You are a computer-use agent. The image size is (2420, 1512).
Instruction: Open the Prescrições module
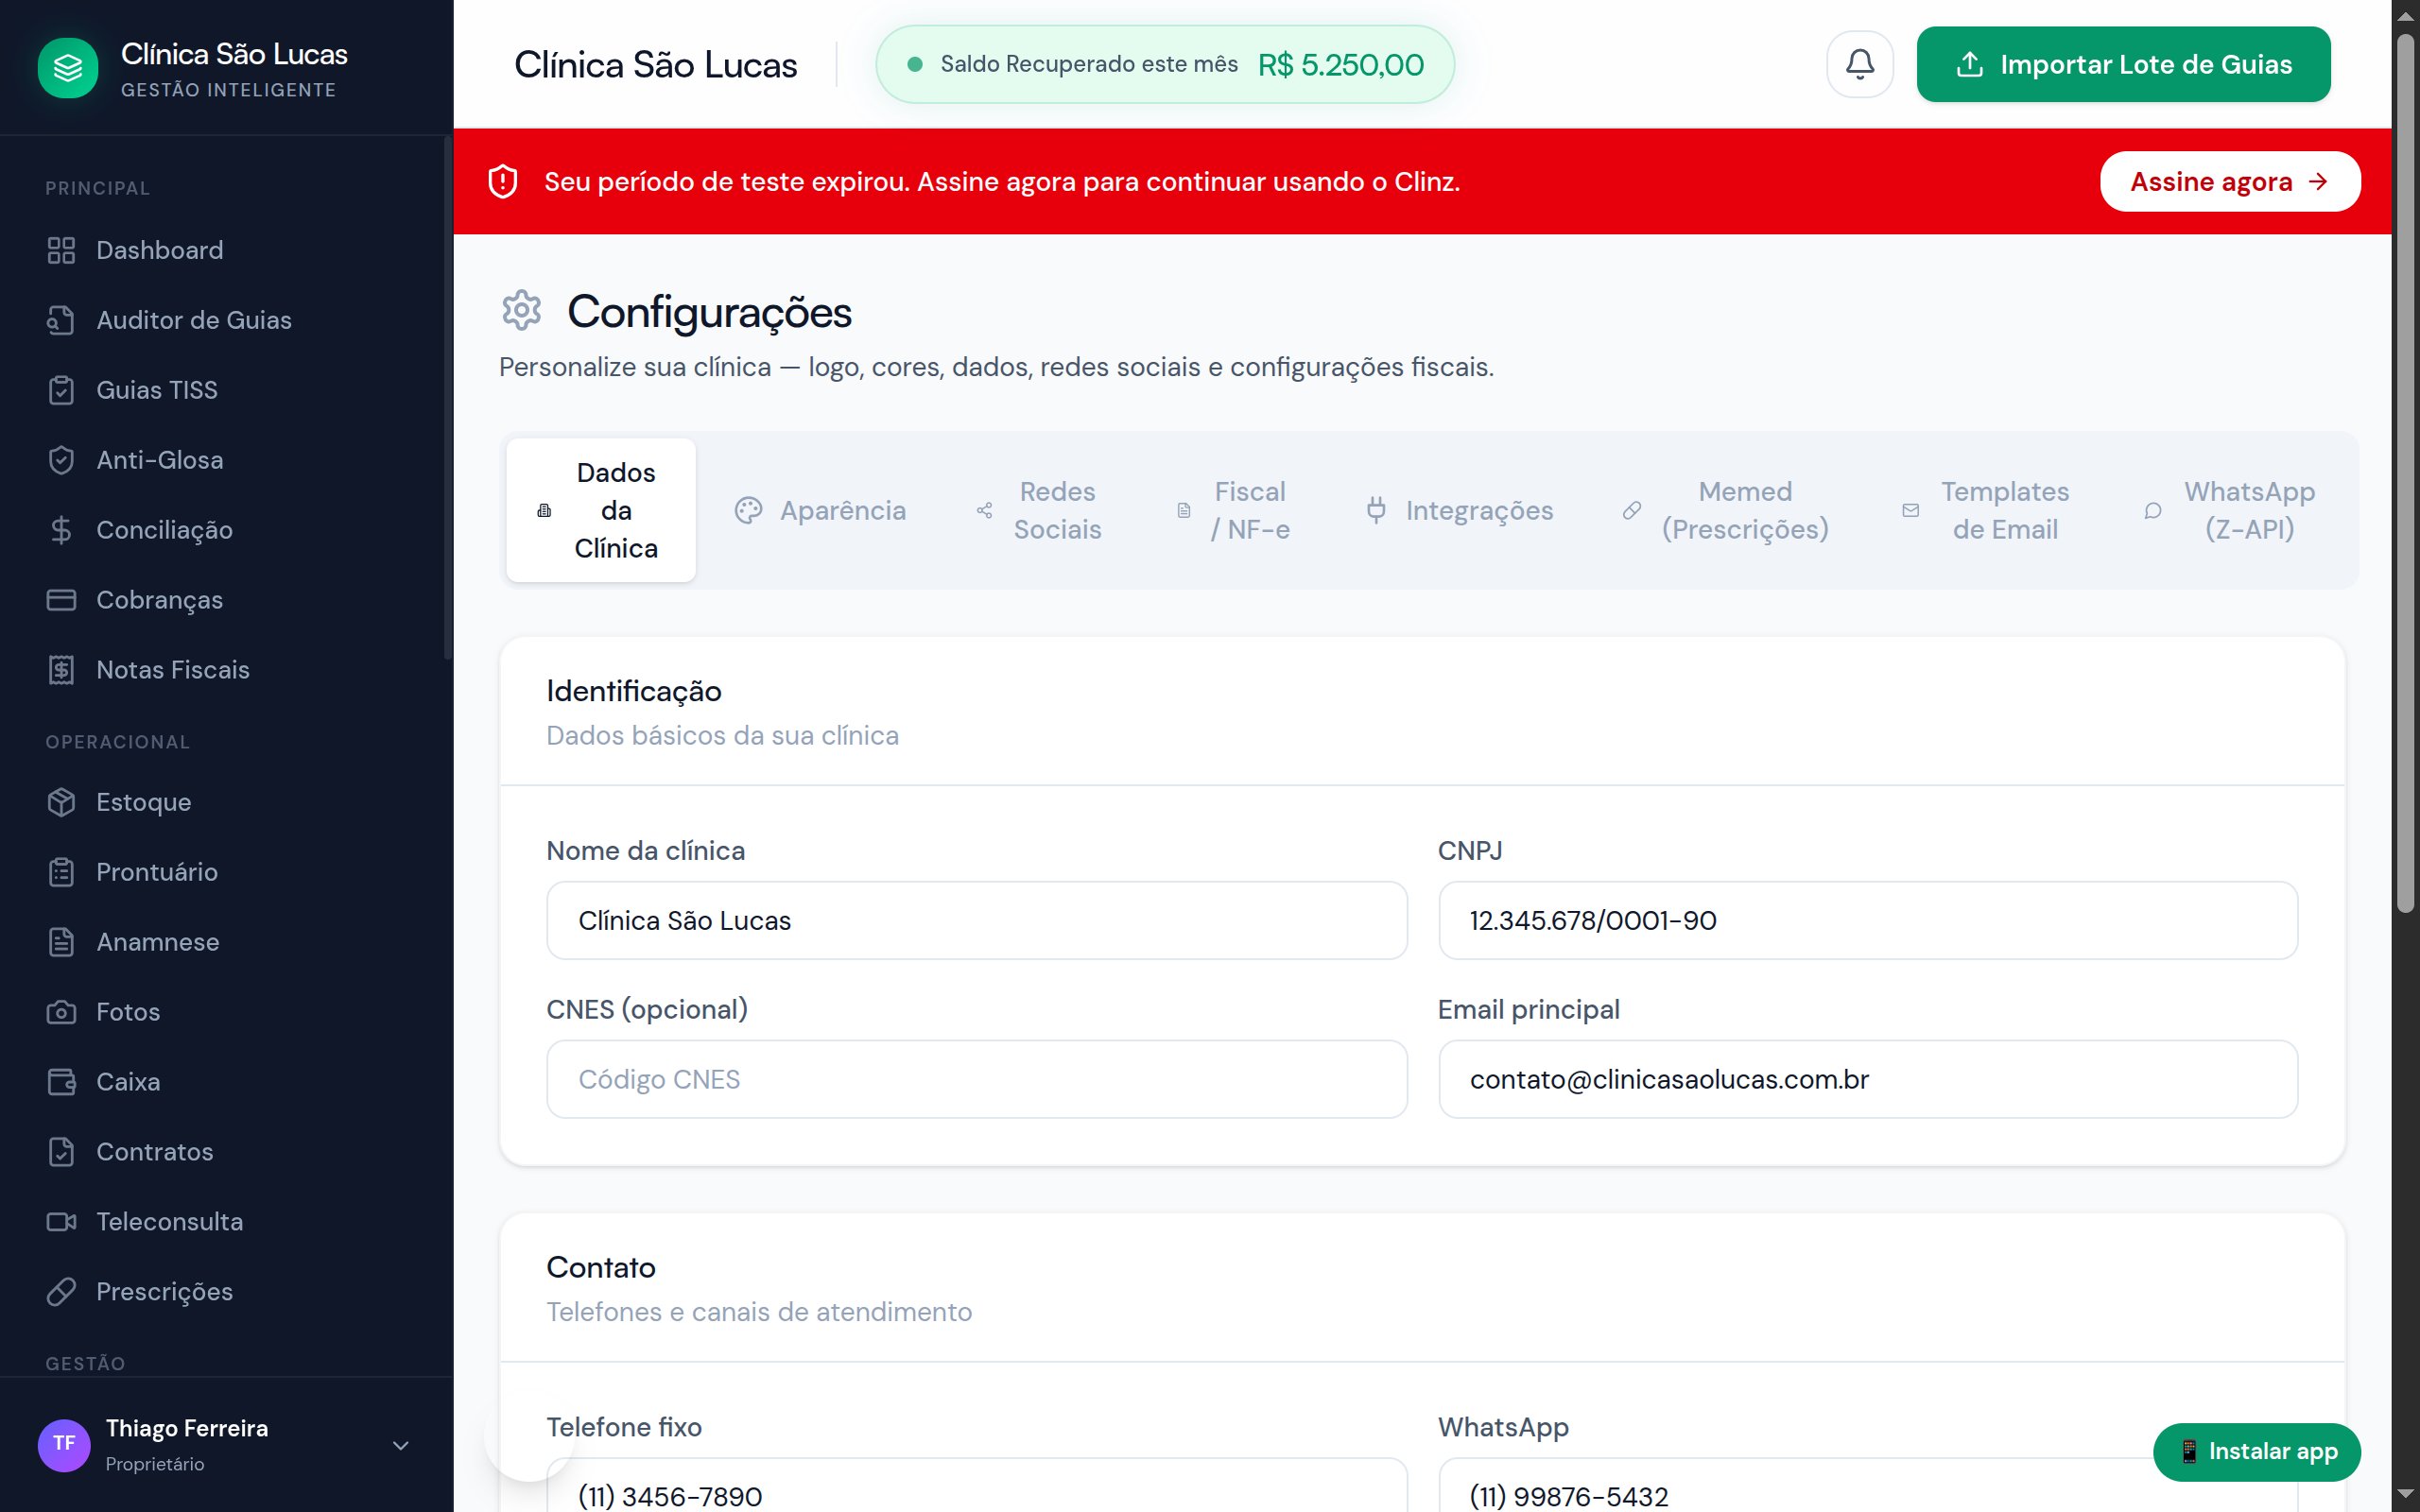click(x=164, y=1291)
